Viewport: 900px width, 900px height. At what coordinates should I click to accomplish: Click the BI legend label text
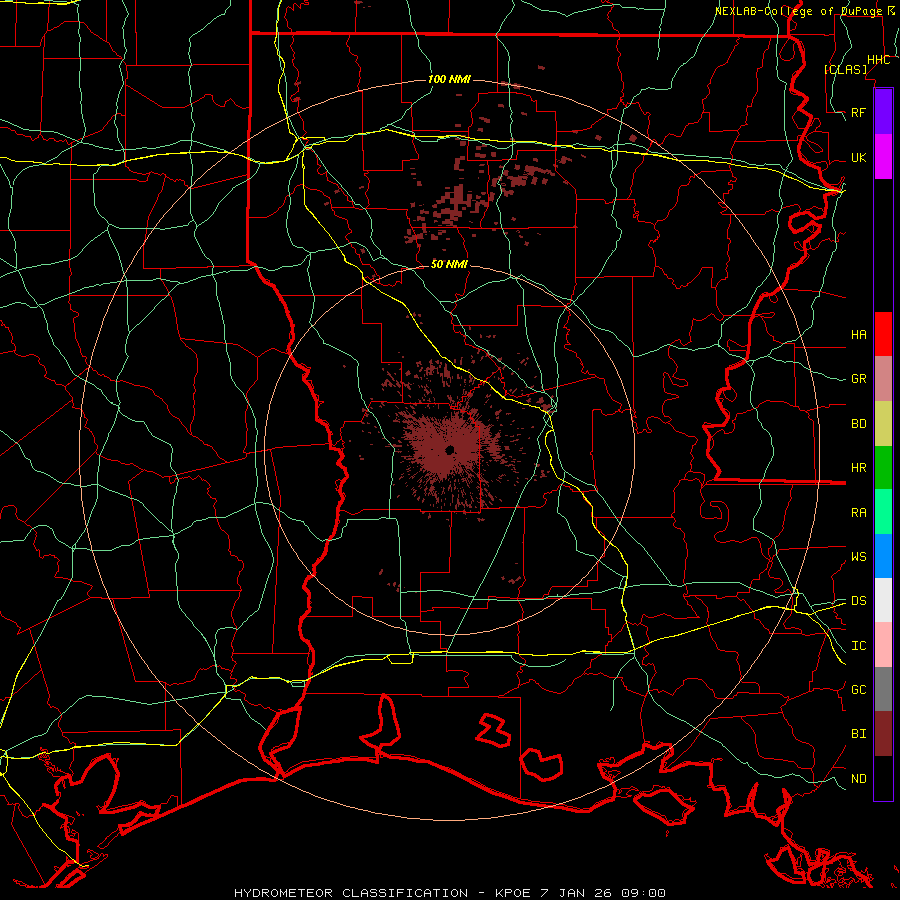pyautogui.click(x=858, y=734)
